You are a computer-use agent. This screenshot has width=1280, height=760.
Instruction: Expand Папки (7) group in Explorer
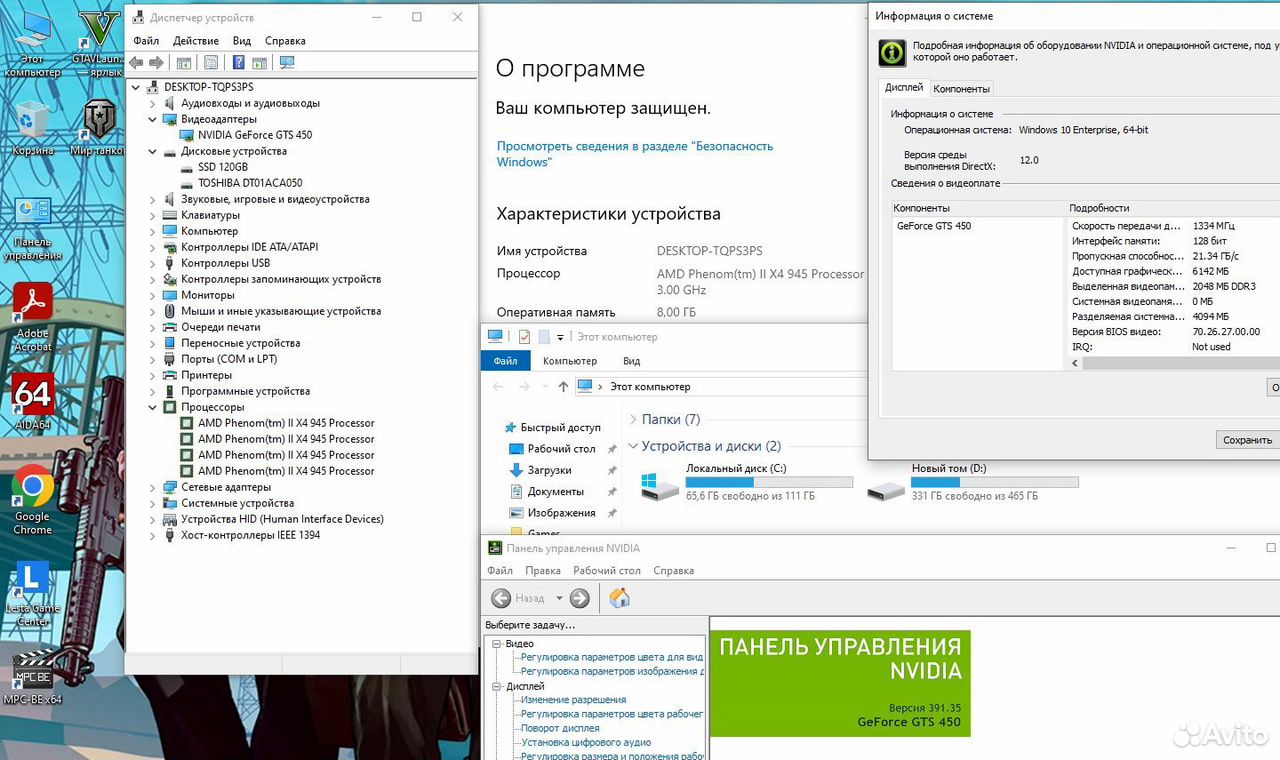click(633, 420)
